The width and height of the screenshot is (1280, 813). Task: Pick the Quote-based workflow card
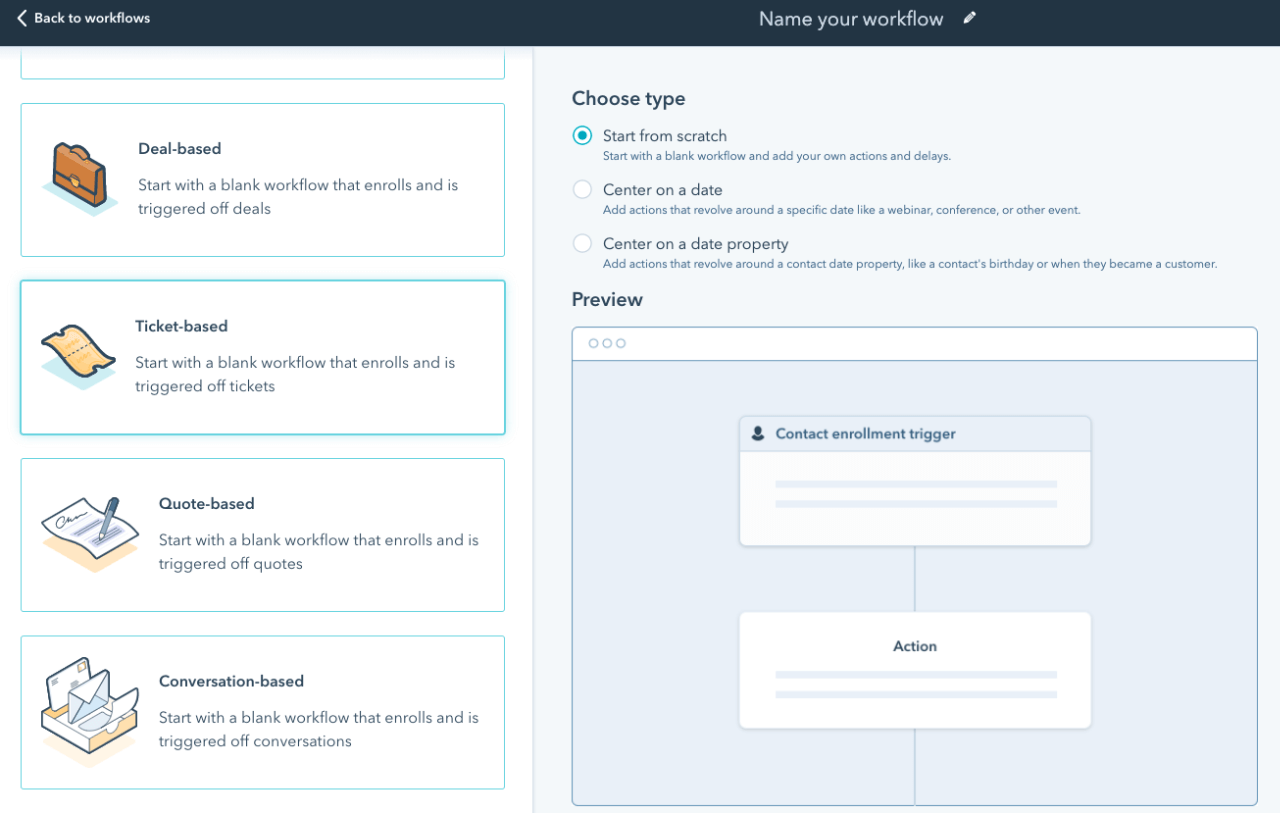[263, 535]
